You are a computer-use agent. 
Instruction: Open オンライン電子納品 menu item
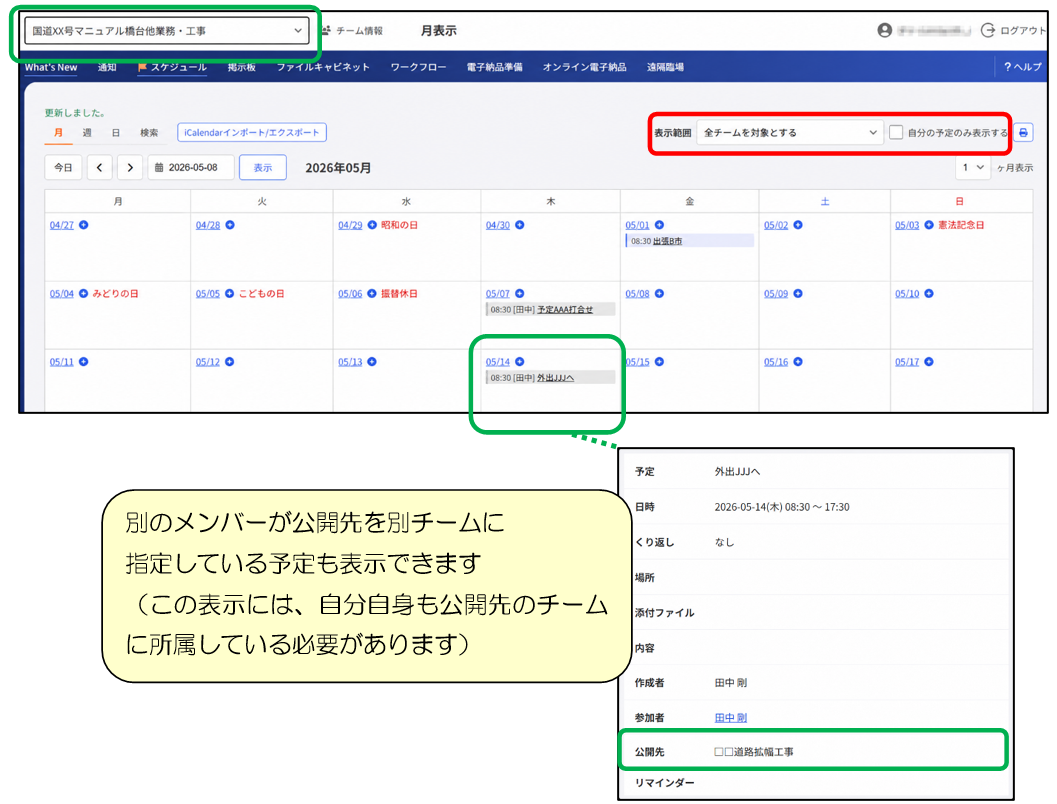(584, 67)
